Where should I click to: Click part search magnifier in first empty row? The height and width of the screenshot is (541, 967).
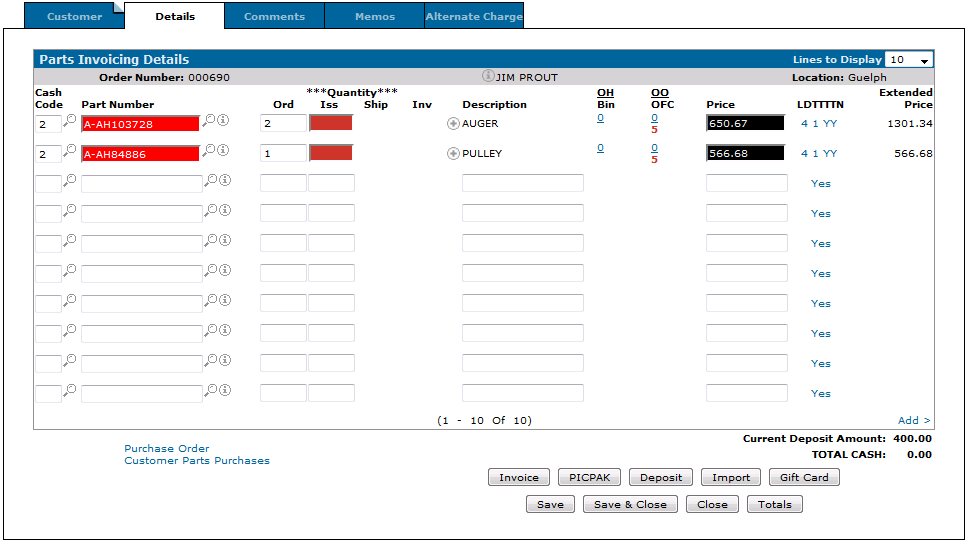coord(212,180)
